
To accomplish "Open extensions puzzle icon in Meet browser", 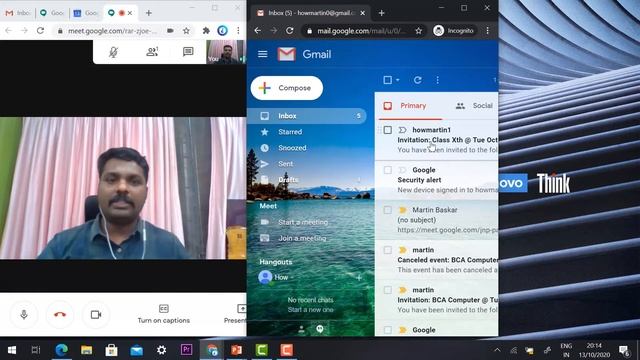I will pyautogui.click(x=206, y=31).
